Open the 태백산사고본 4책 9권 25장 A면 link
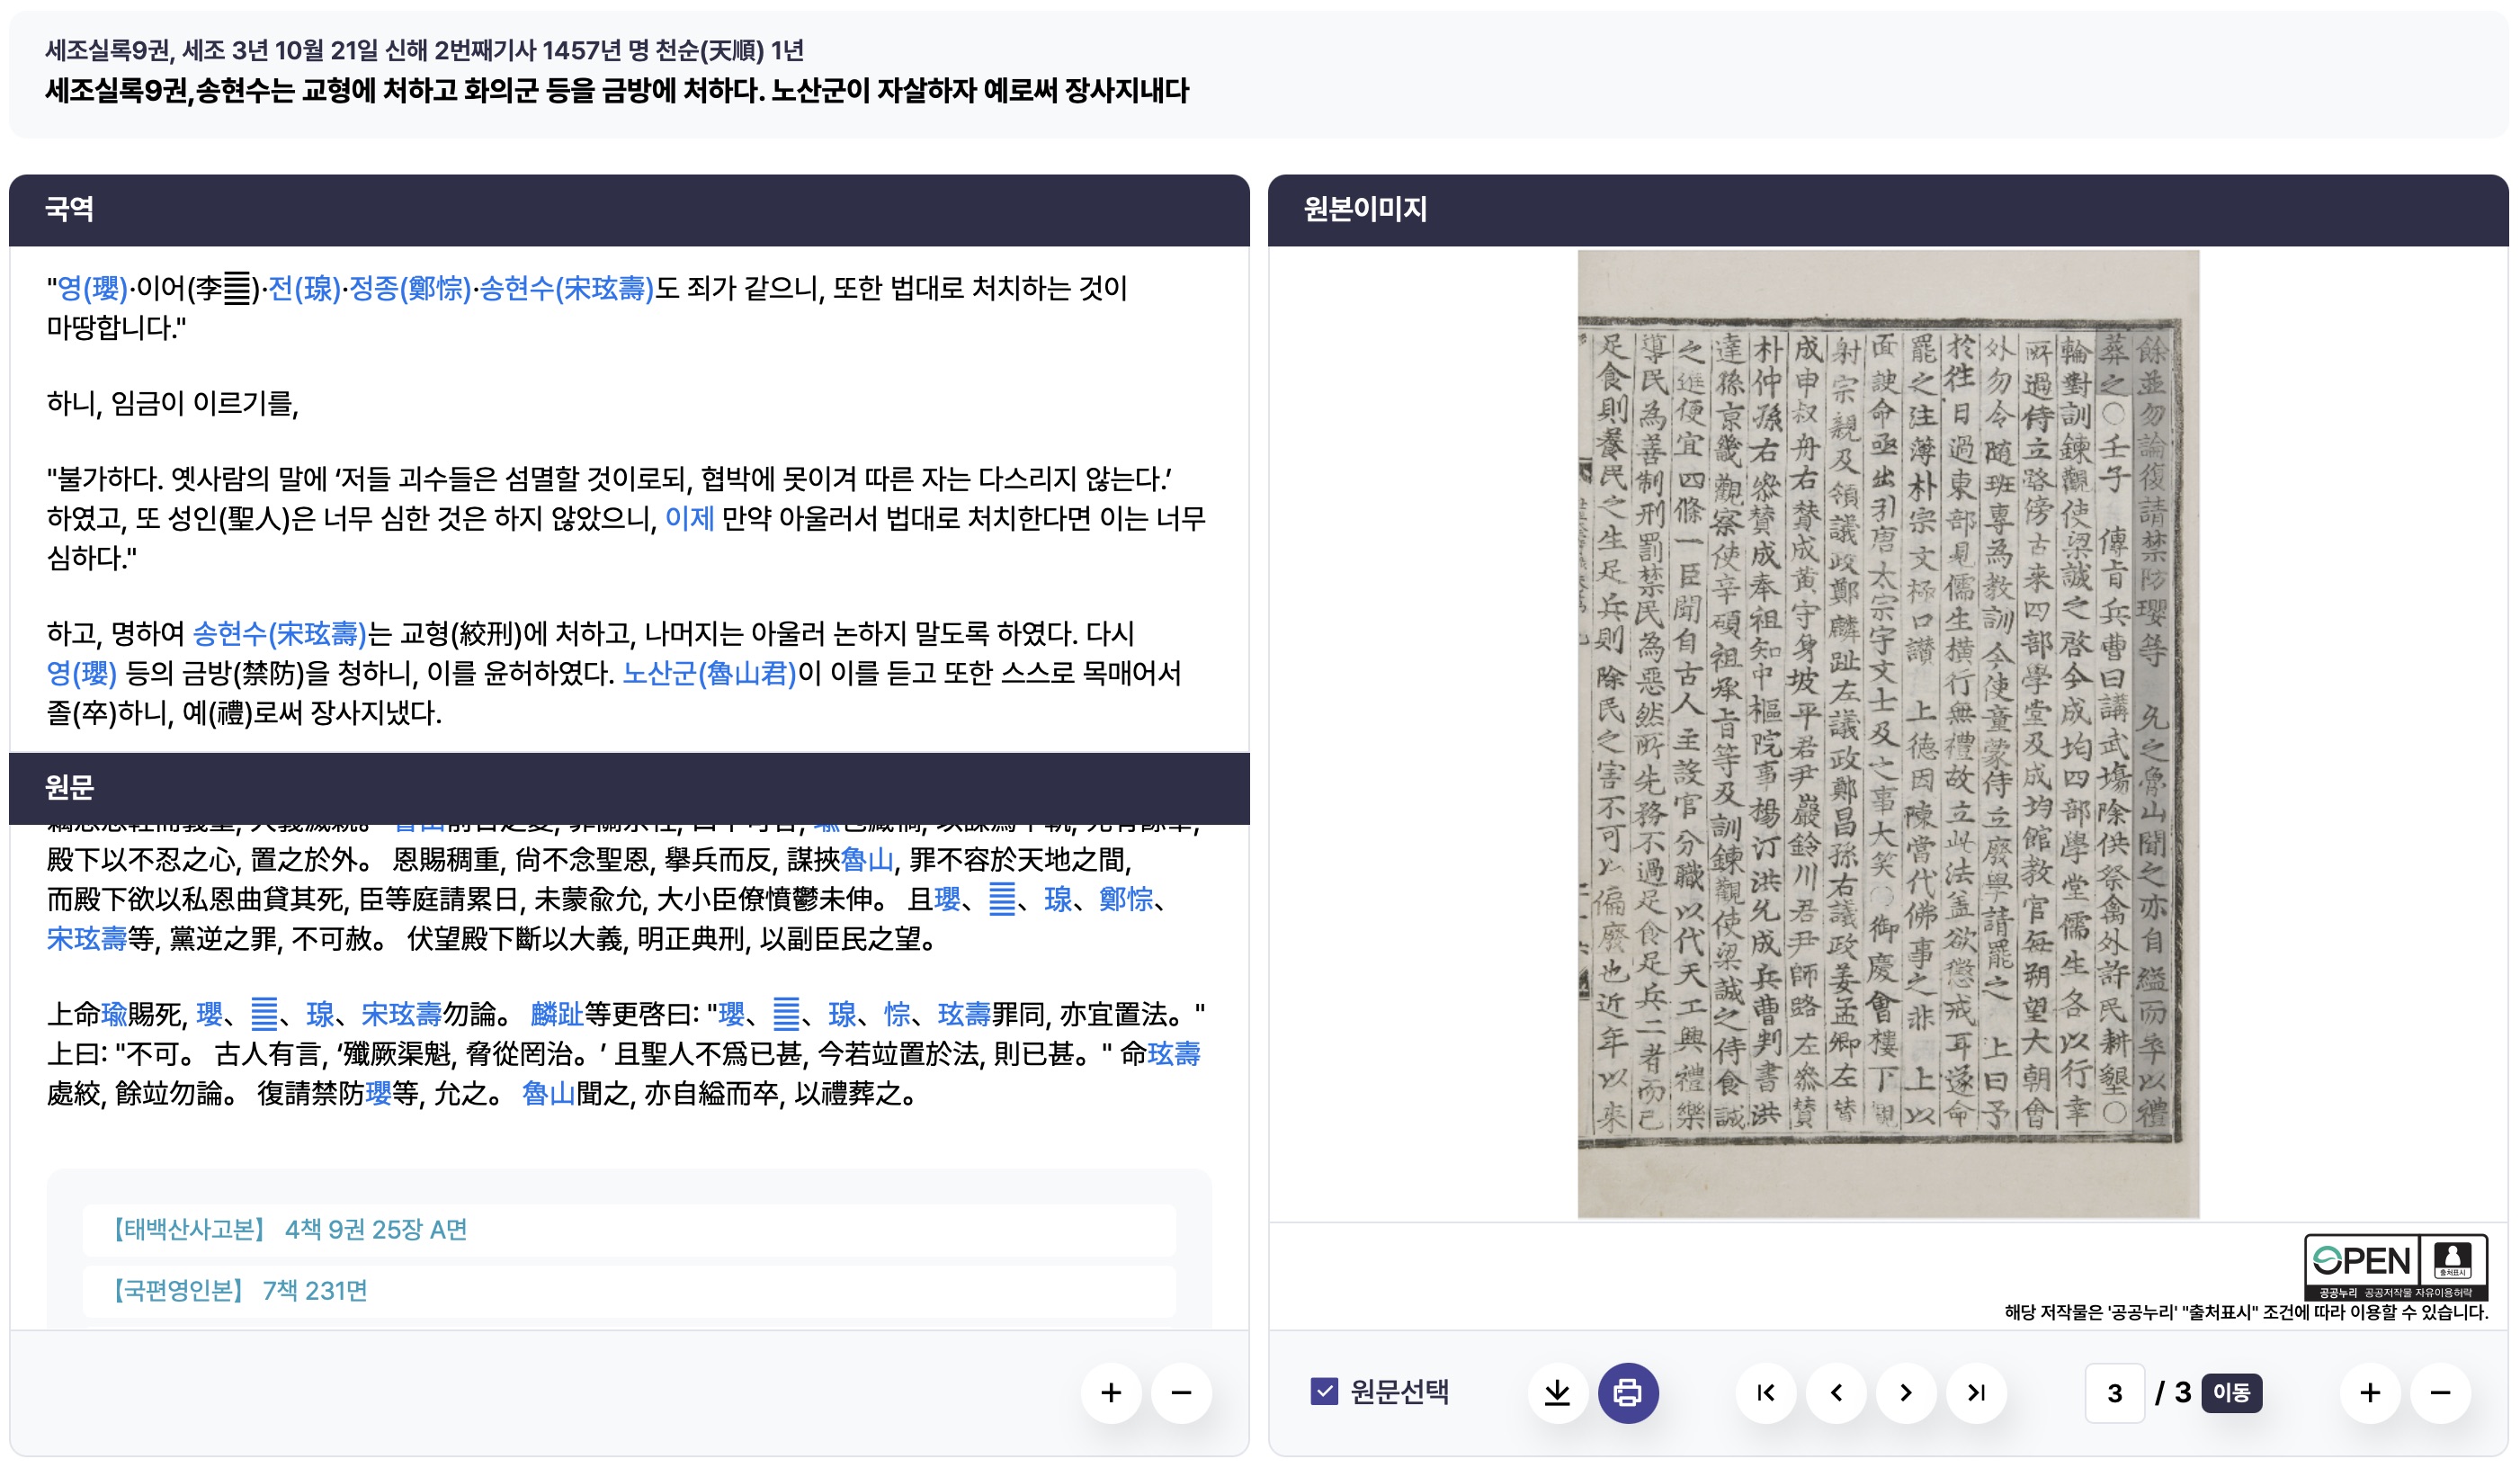This screenshot has height=1468, width=2520. tap(290, 1229)
